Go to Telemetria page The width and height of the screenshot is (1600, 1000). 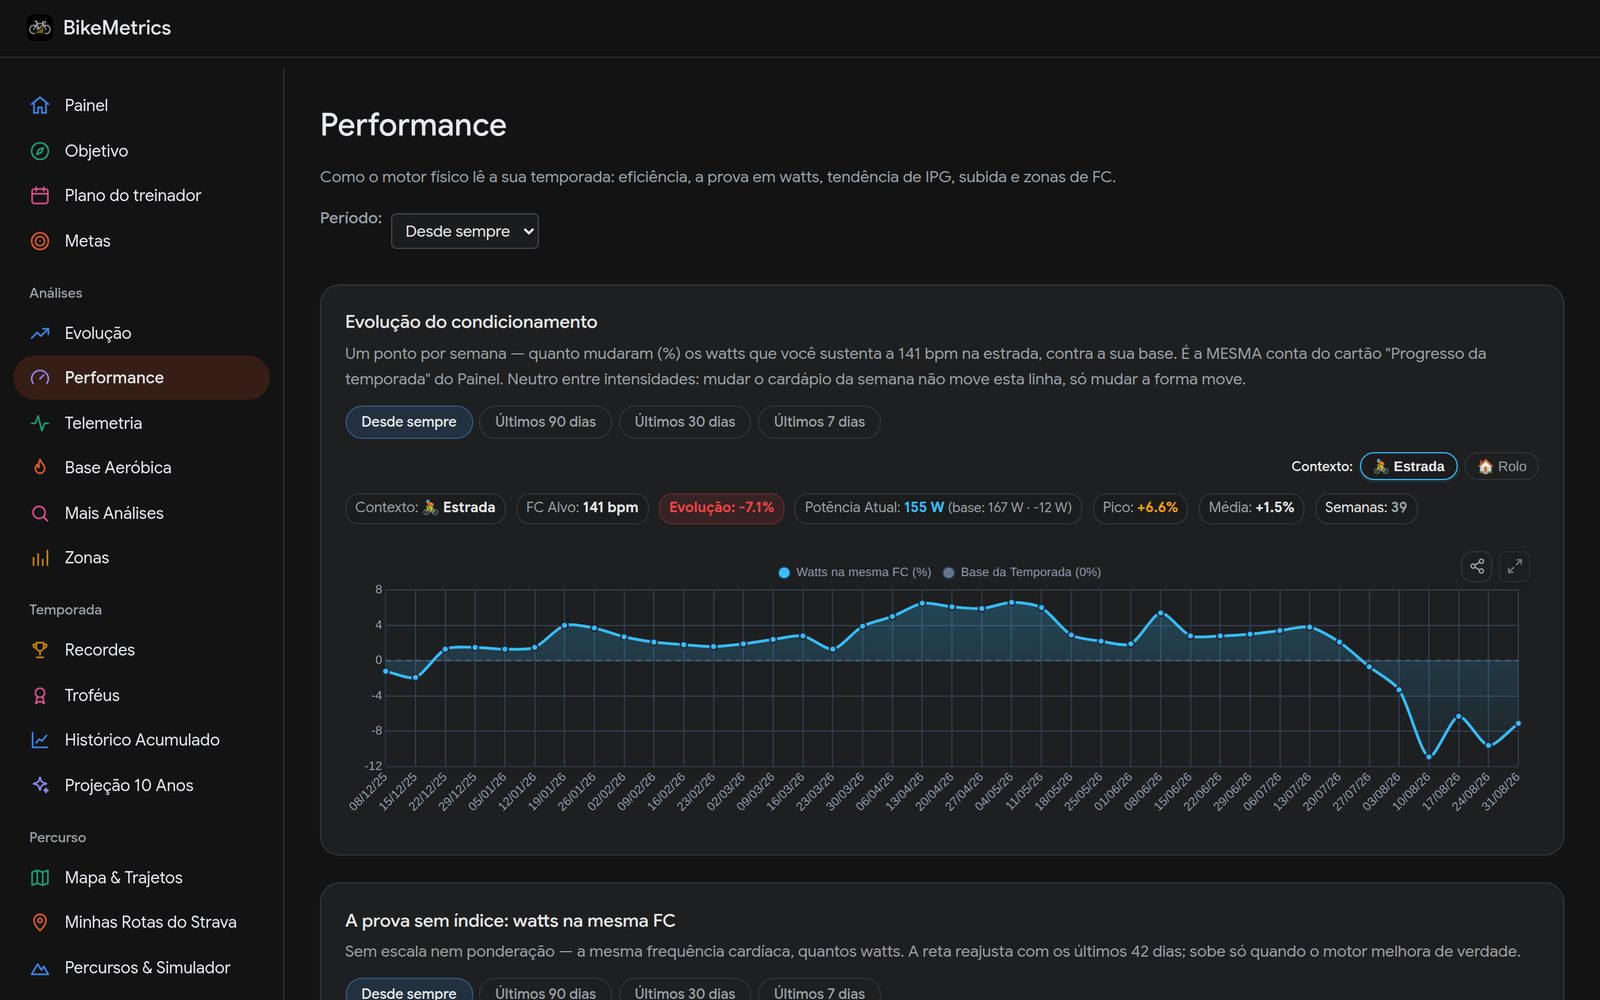(x=142, y=423)
